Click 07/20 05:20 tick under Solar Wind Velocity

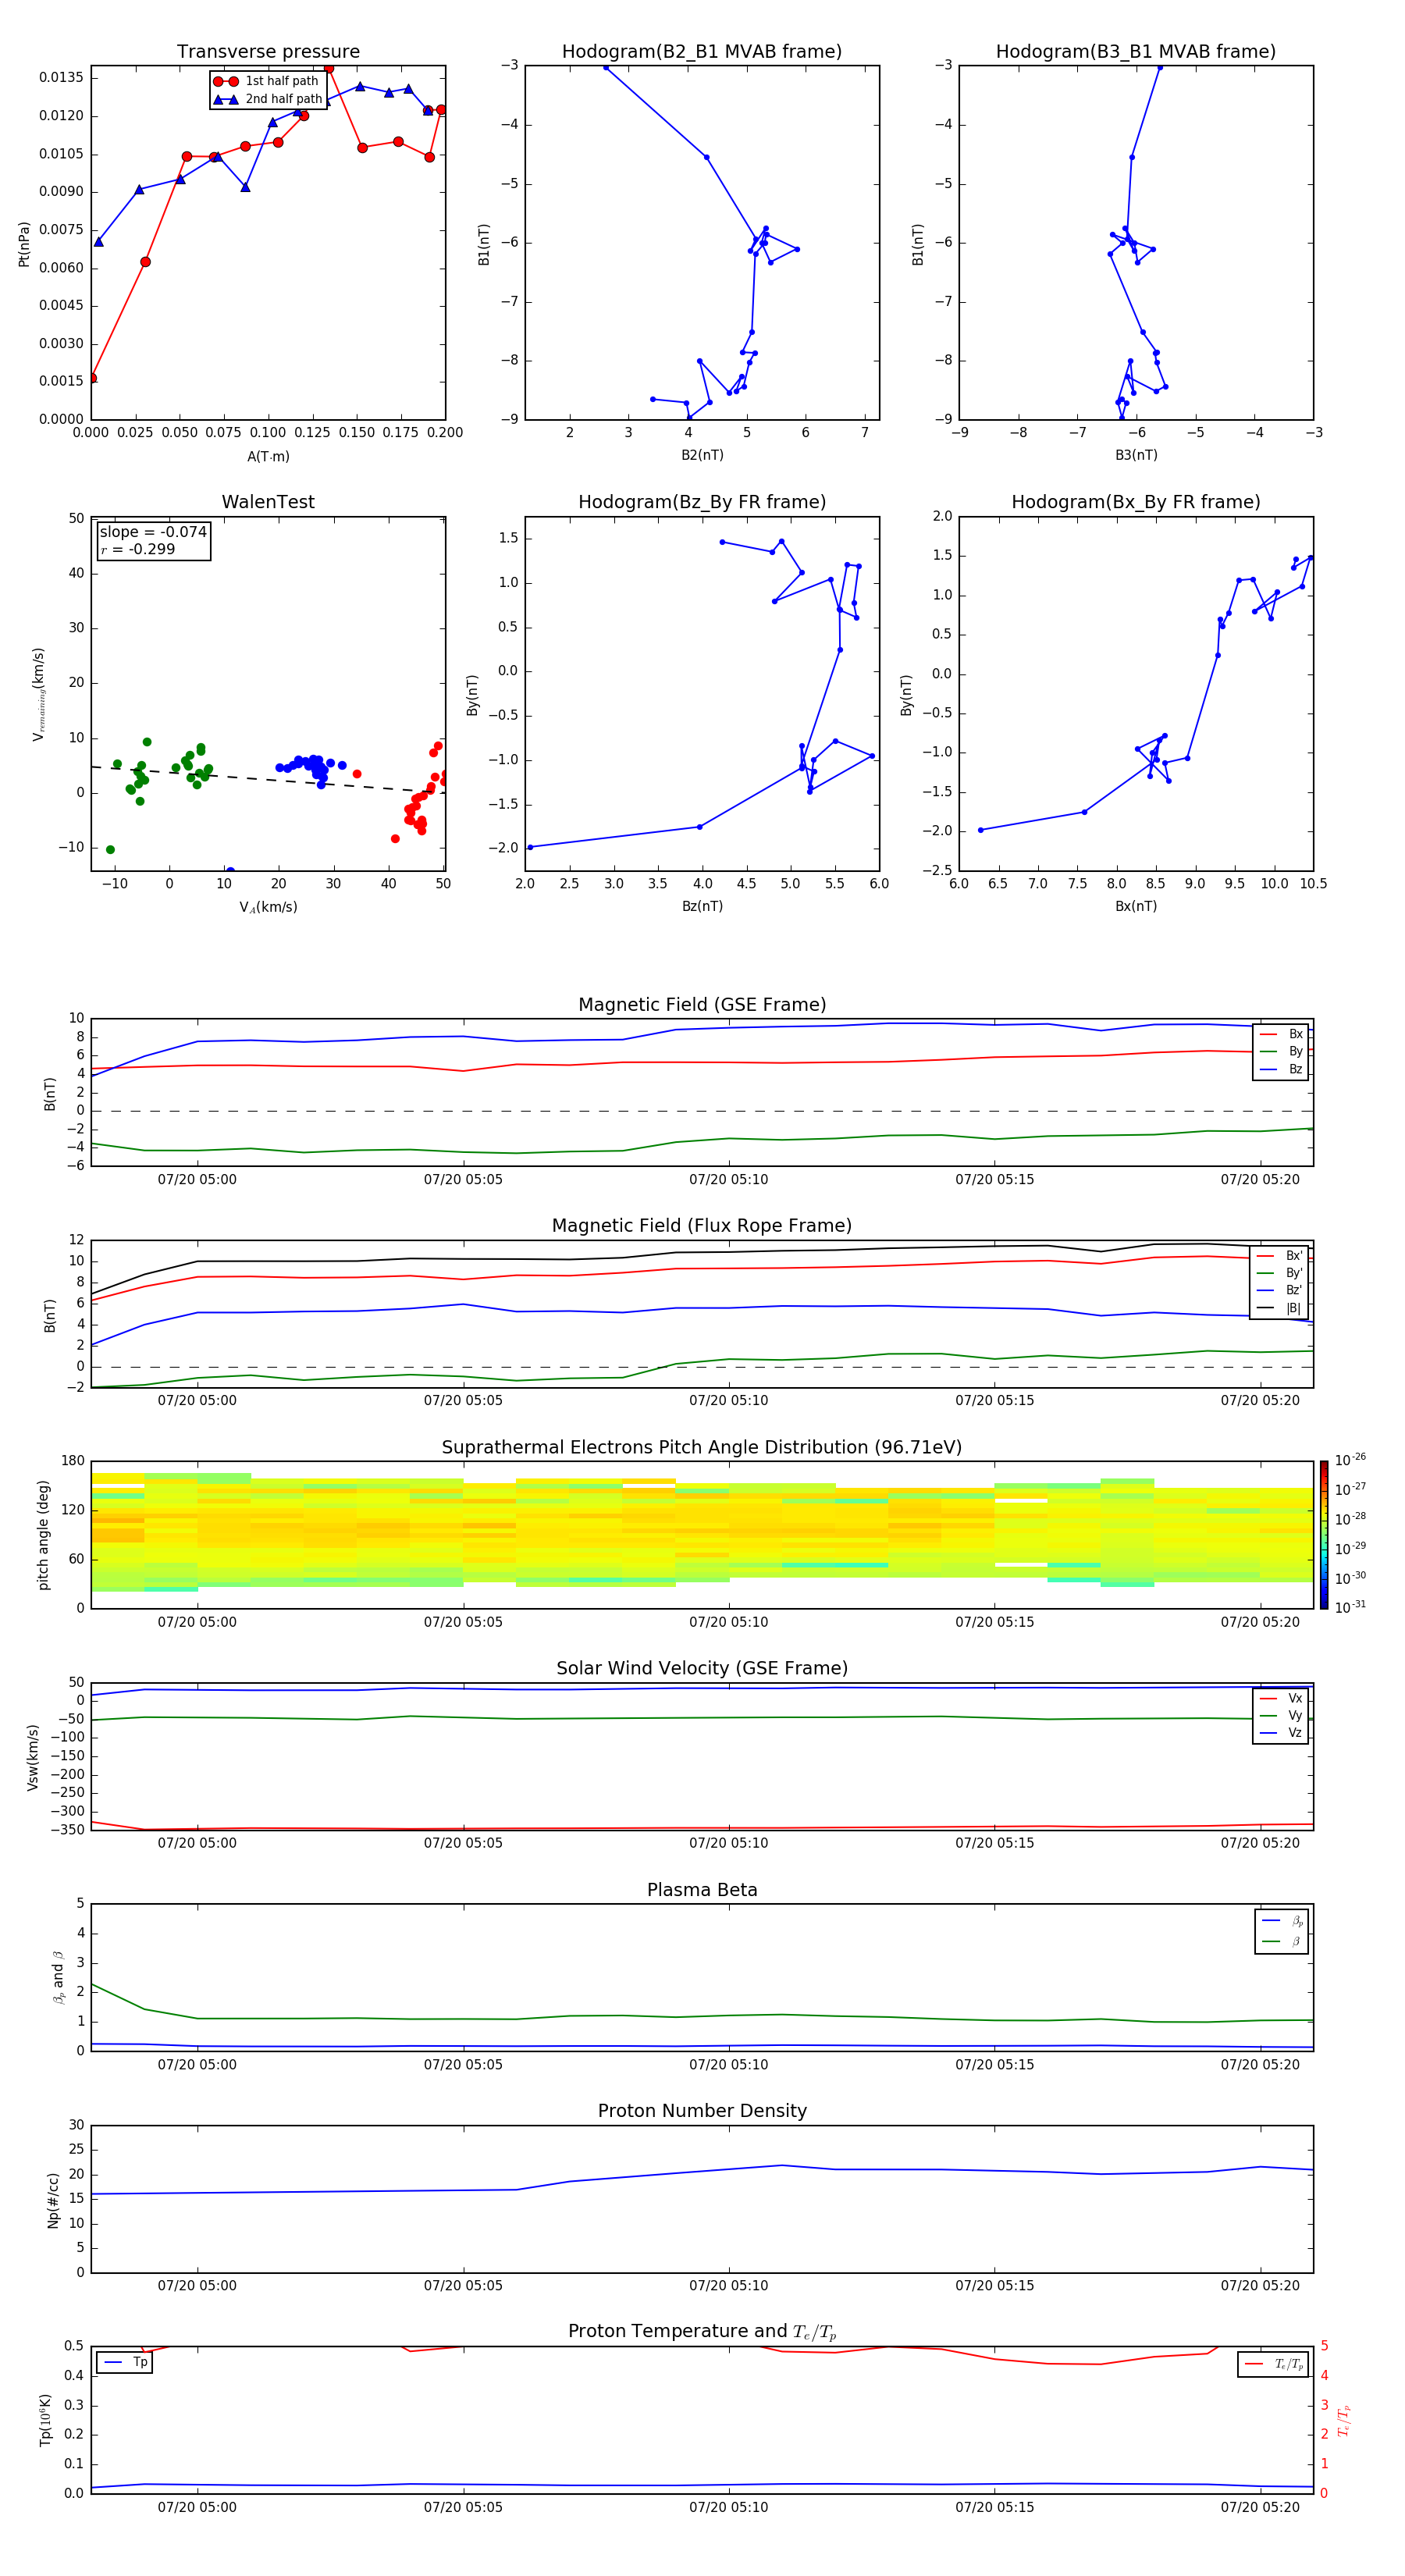[x=1260, y=1843]
